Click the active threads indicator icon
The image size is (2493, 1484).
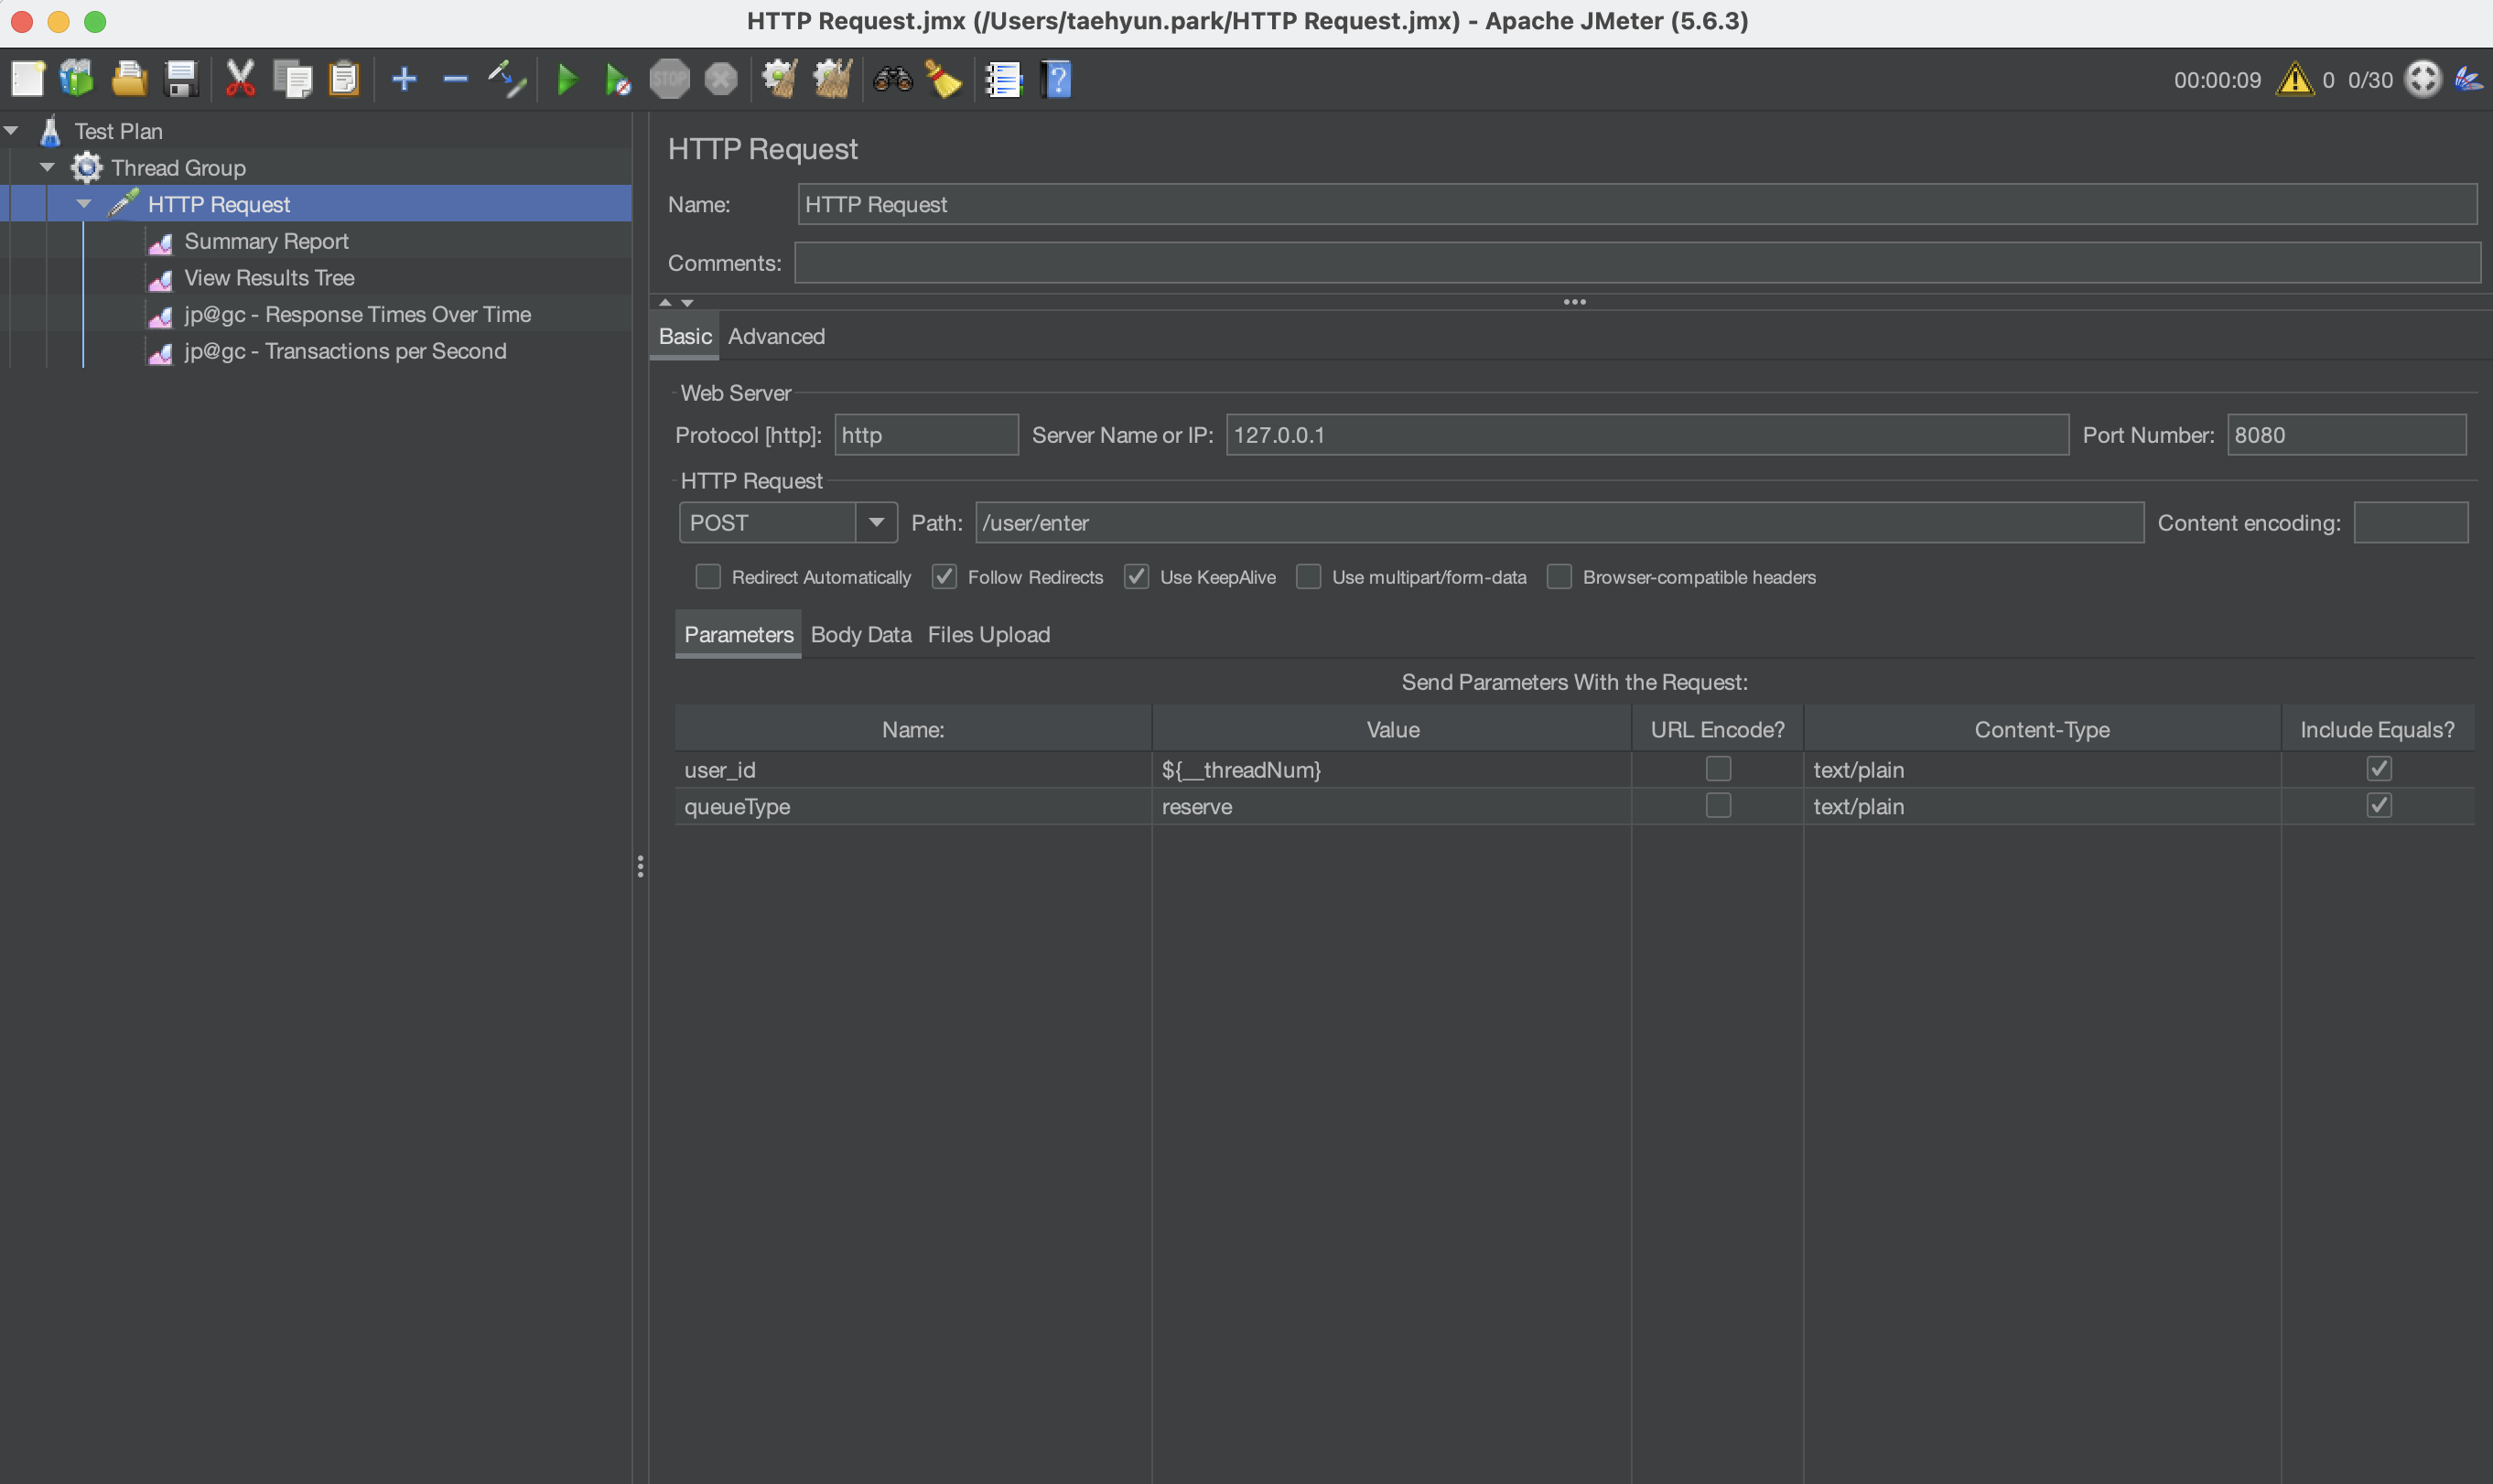pos(2423,79)
